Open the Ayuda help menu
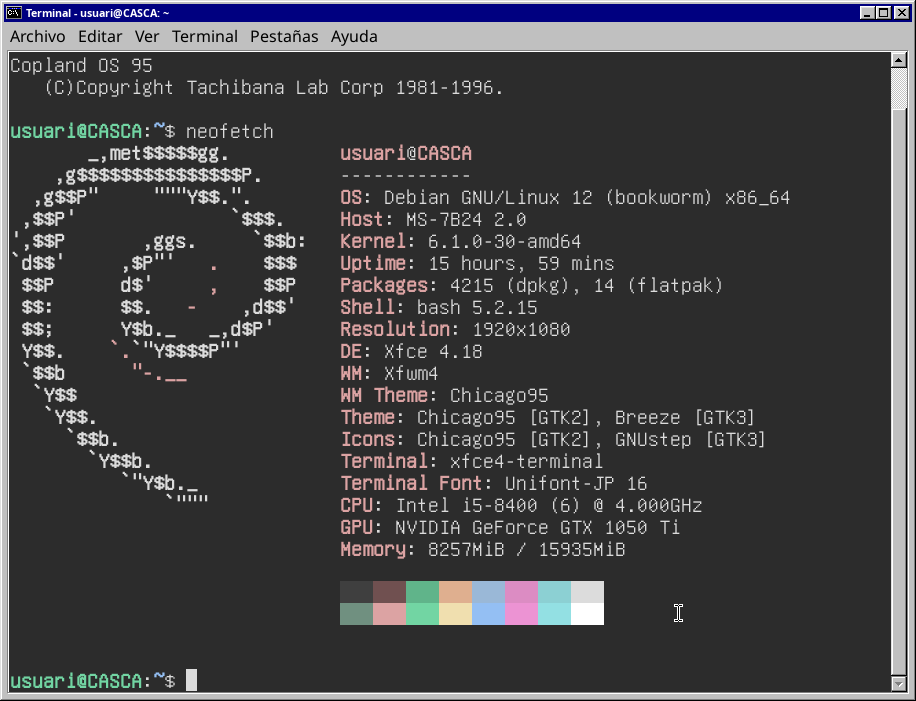The image size is (916, 701). tap(354, 36)
